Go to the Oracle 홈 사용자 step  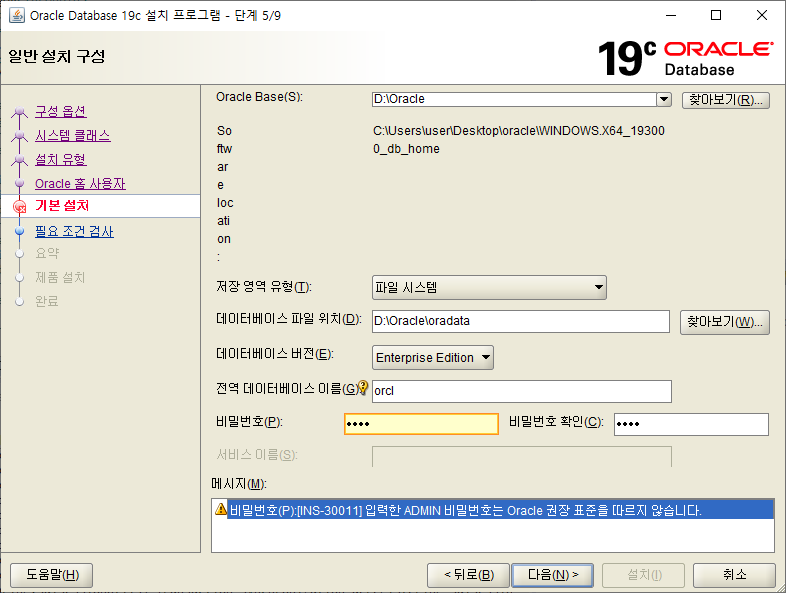click(80, 183)
